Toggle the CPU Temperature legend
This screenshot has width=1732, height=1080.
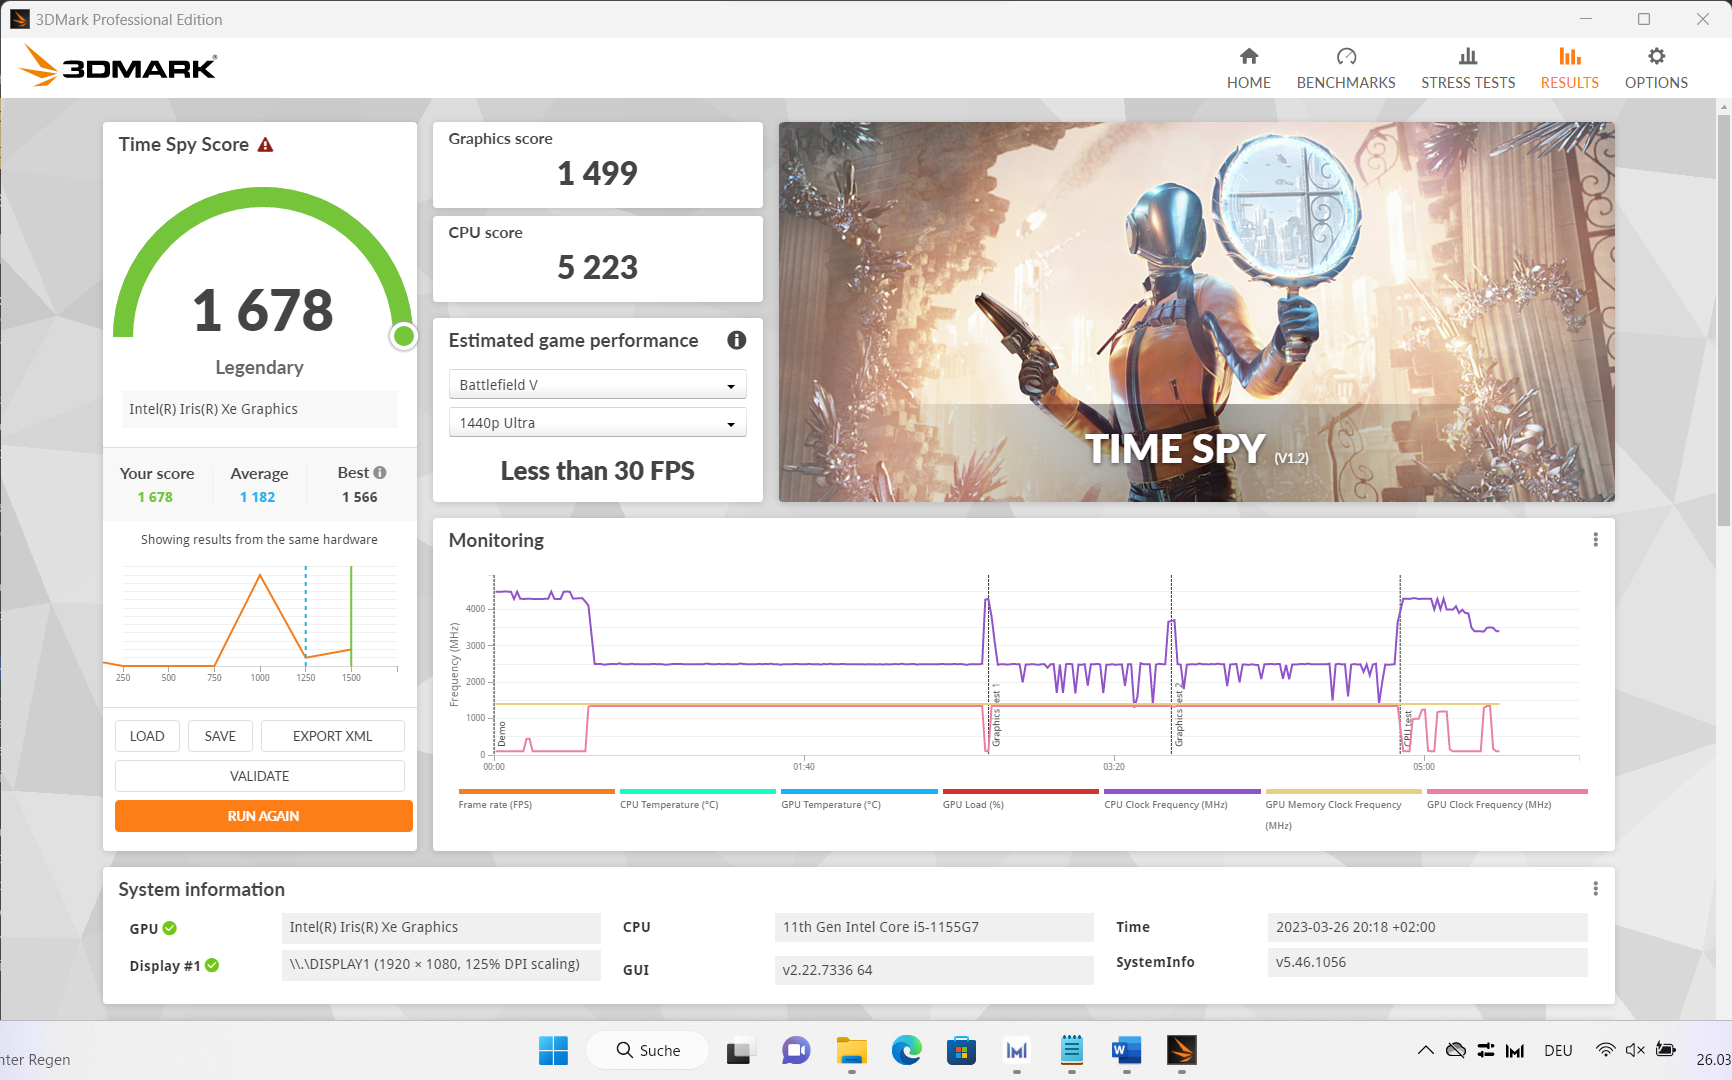[697, 799]
